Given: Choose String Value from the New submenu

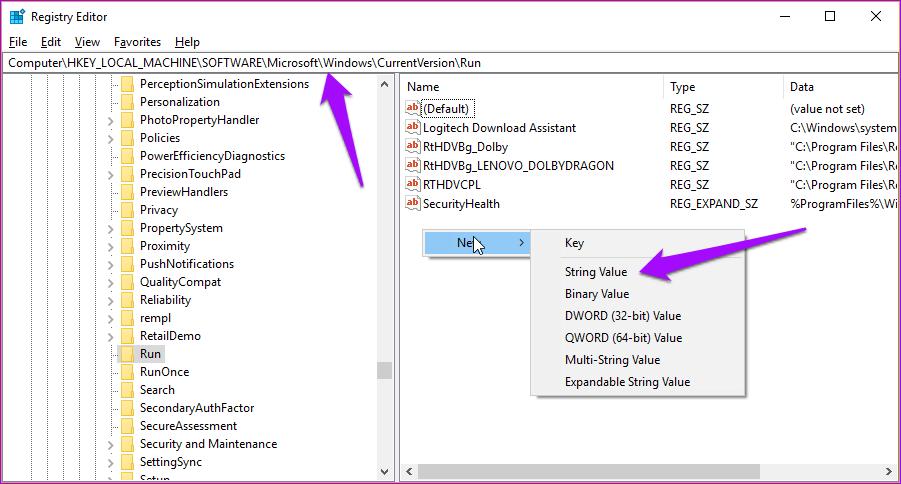Looking at the screenshot, I should (x=596, y=272).
